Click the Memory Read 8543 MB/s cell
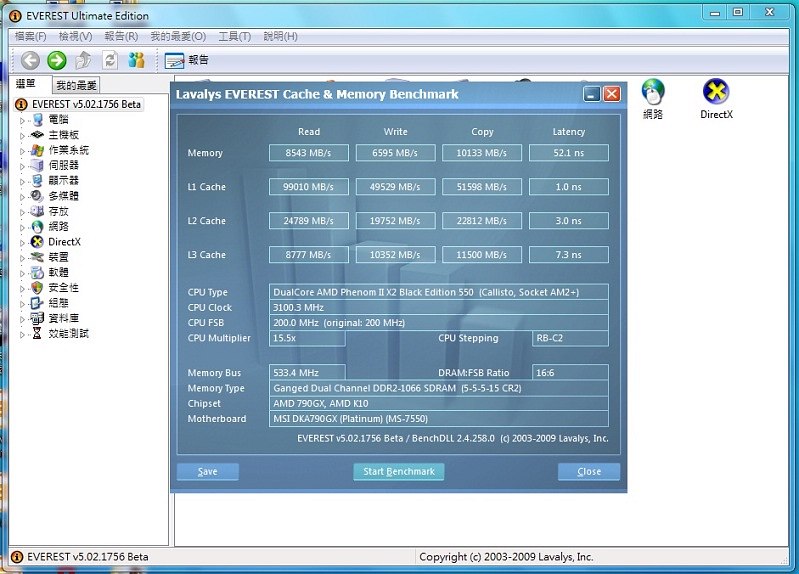The image size is (799, 574). (309, 153)
